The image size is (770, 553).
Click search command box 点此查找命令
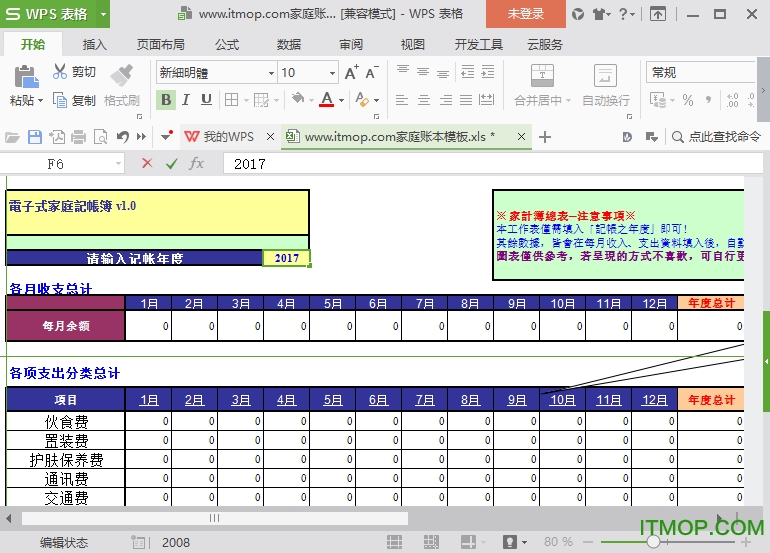pyautogui.click(x=716, y=137)
